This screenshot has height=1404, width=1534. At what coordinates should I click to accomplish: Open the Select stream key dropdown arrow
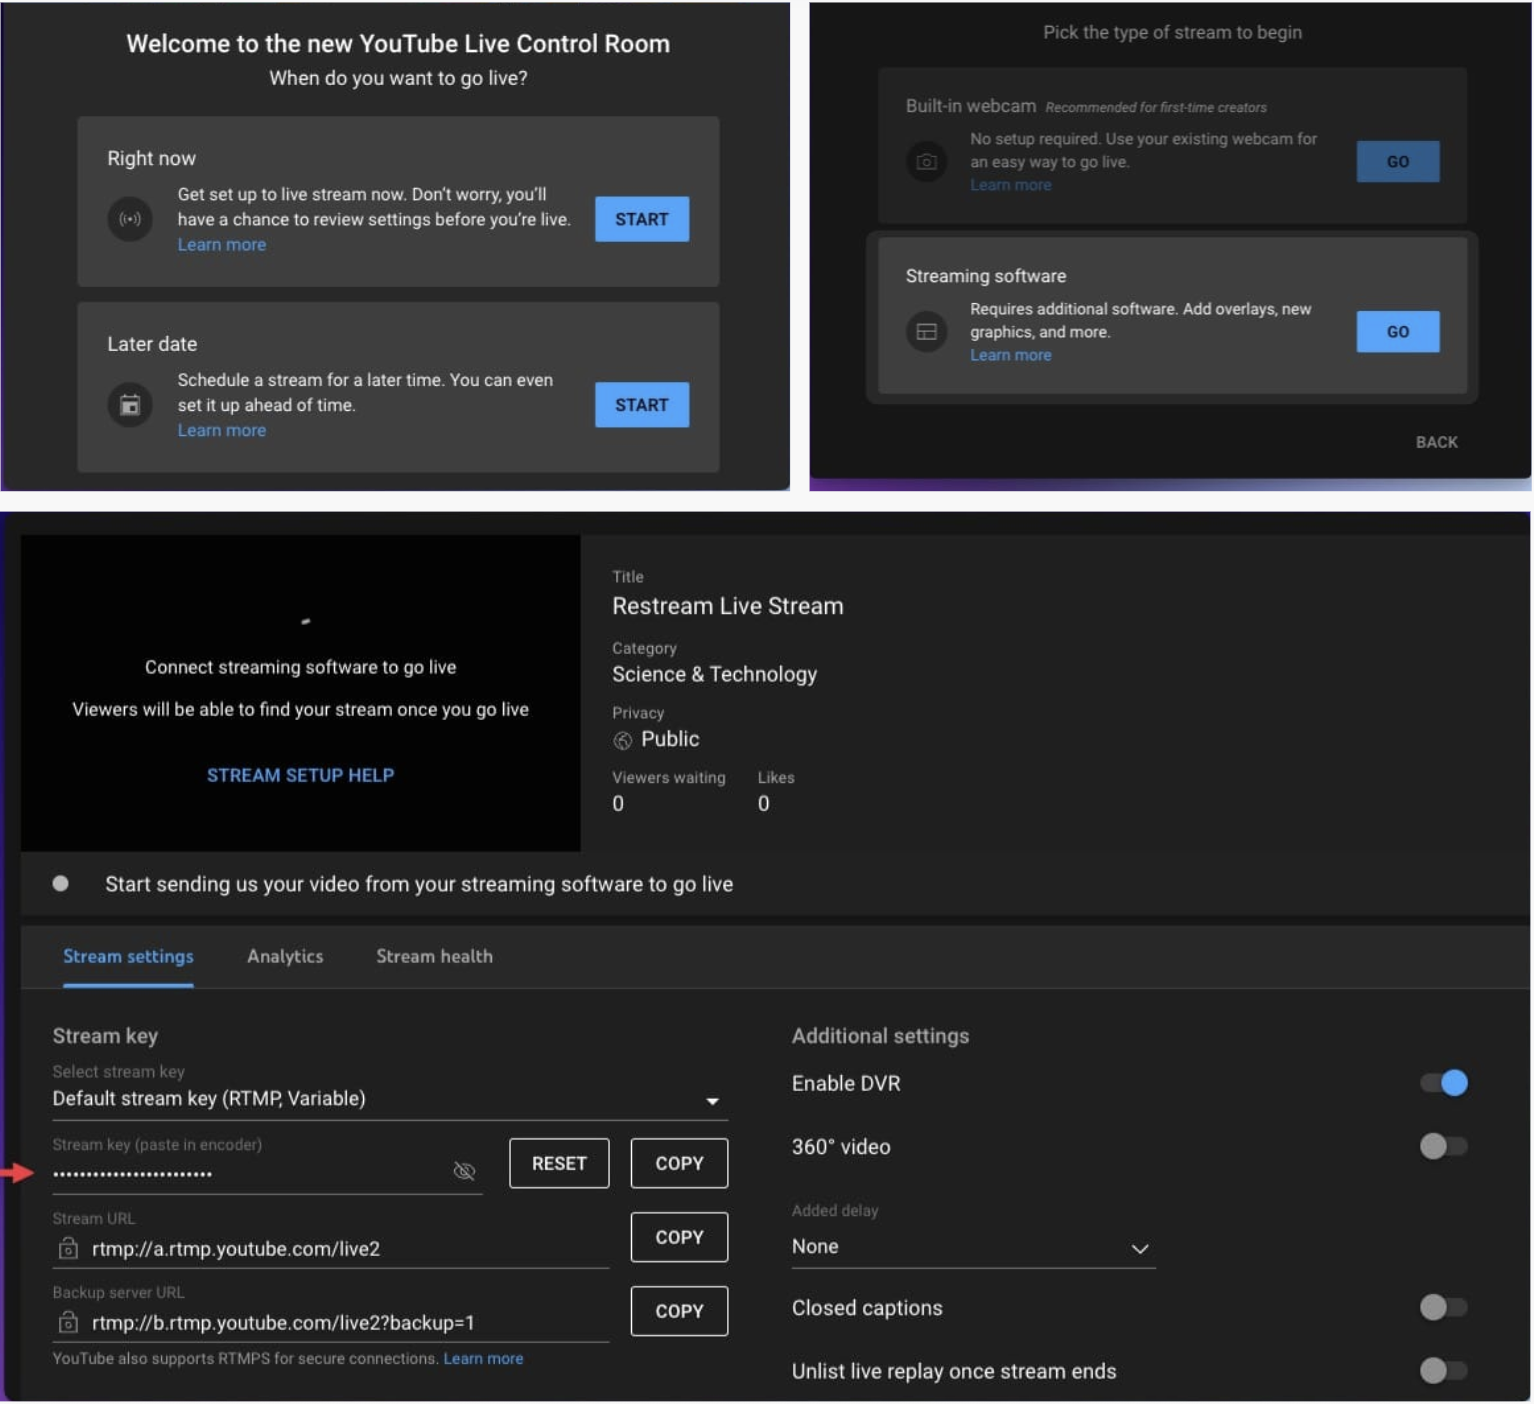pos(712,1101)
